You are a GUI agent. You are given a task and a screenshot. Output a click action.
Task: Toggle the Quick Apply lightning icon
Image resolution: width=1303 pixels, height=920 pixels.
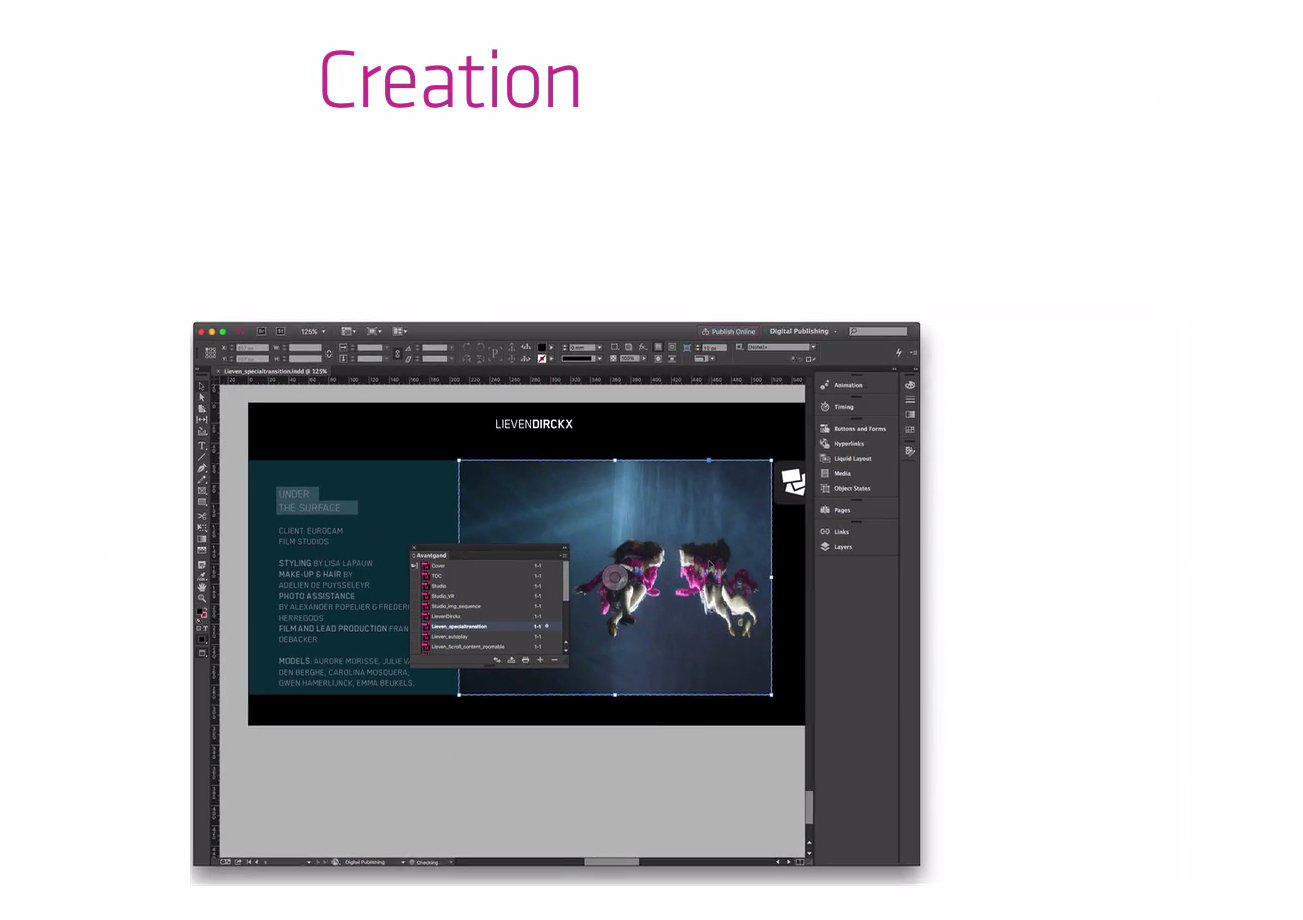(x=898, y=352)
